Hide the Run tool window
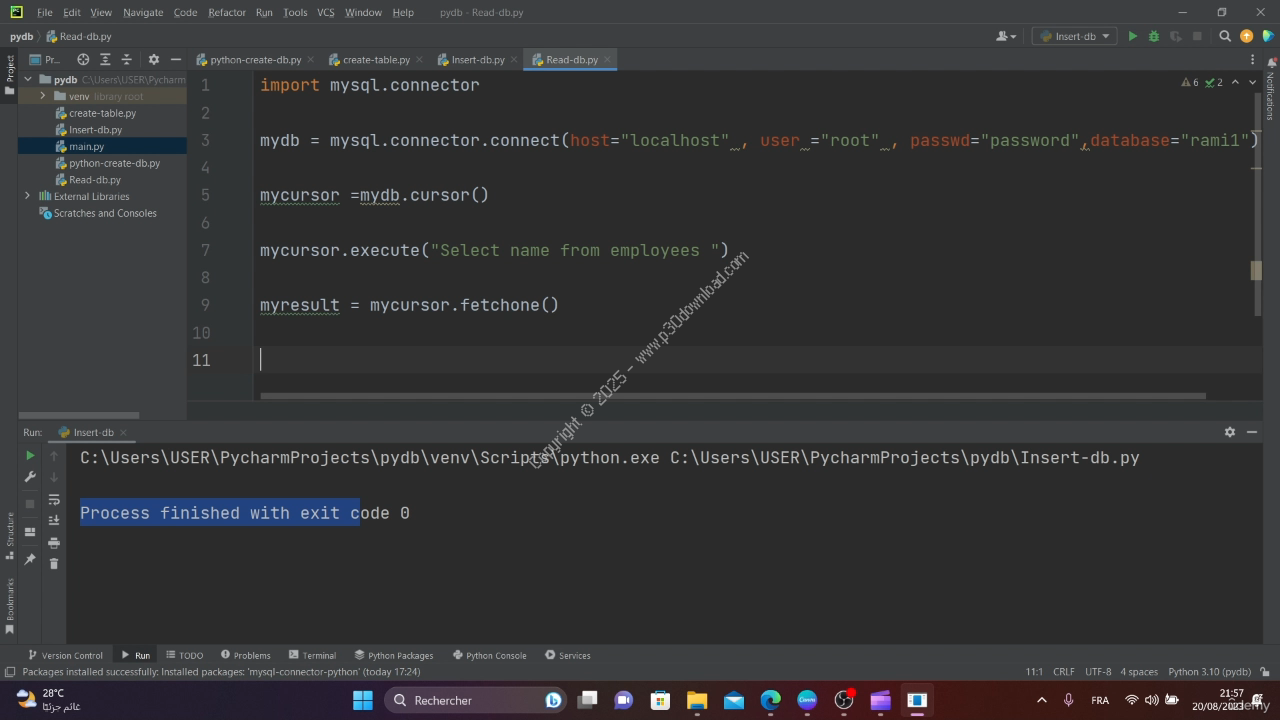Screen dimensions: 1280x720 coord(1252,432)
